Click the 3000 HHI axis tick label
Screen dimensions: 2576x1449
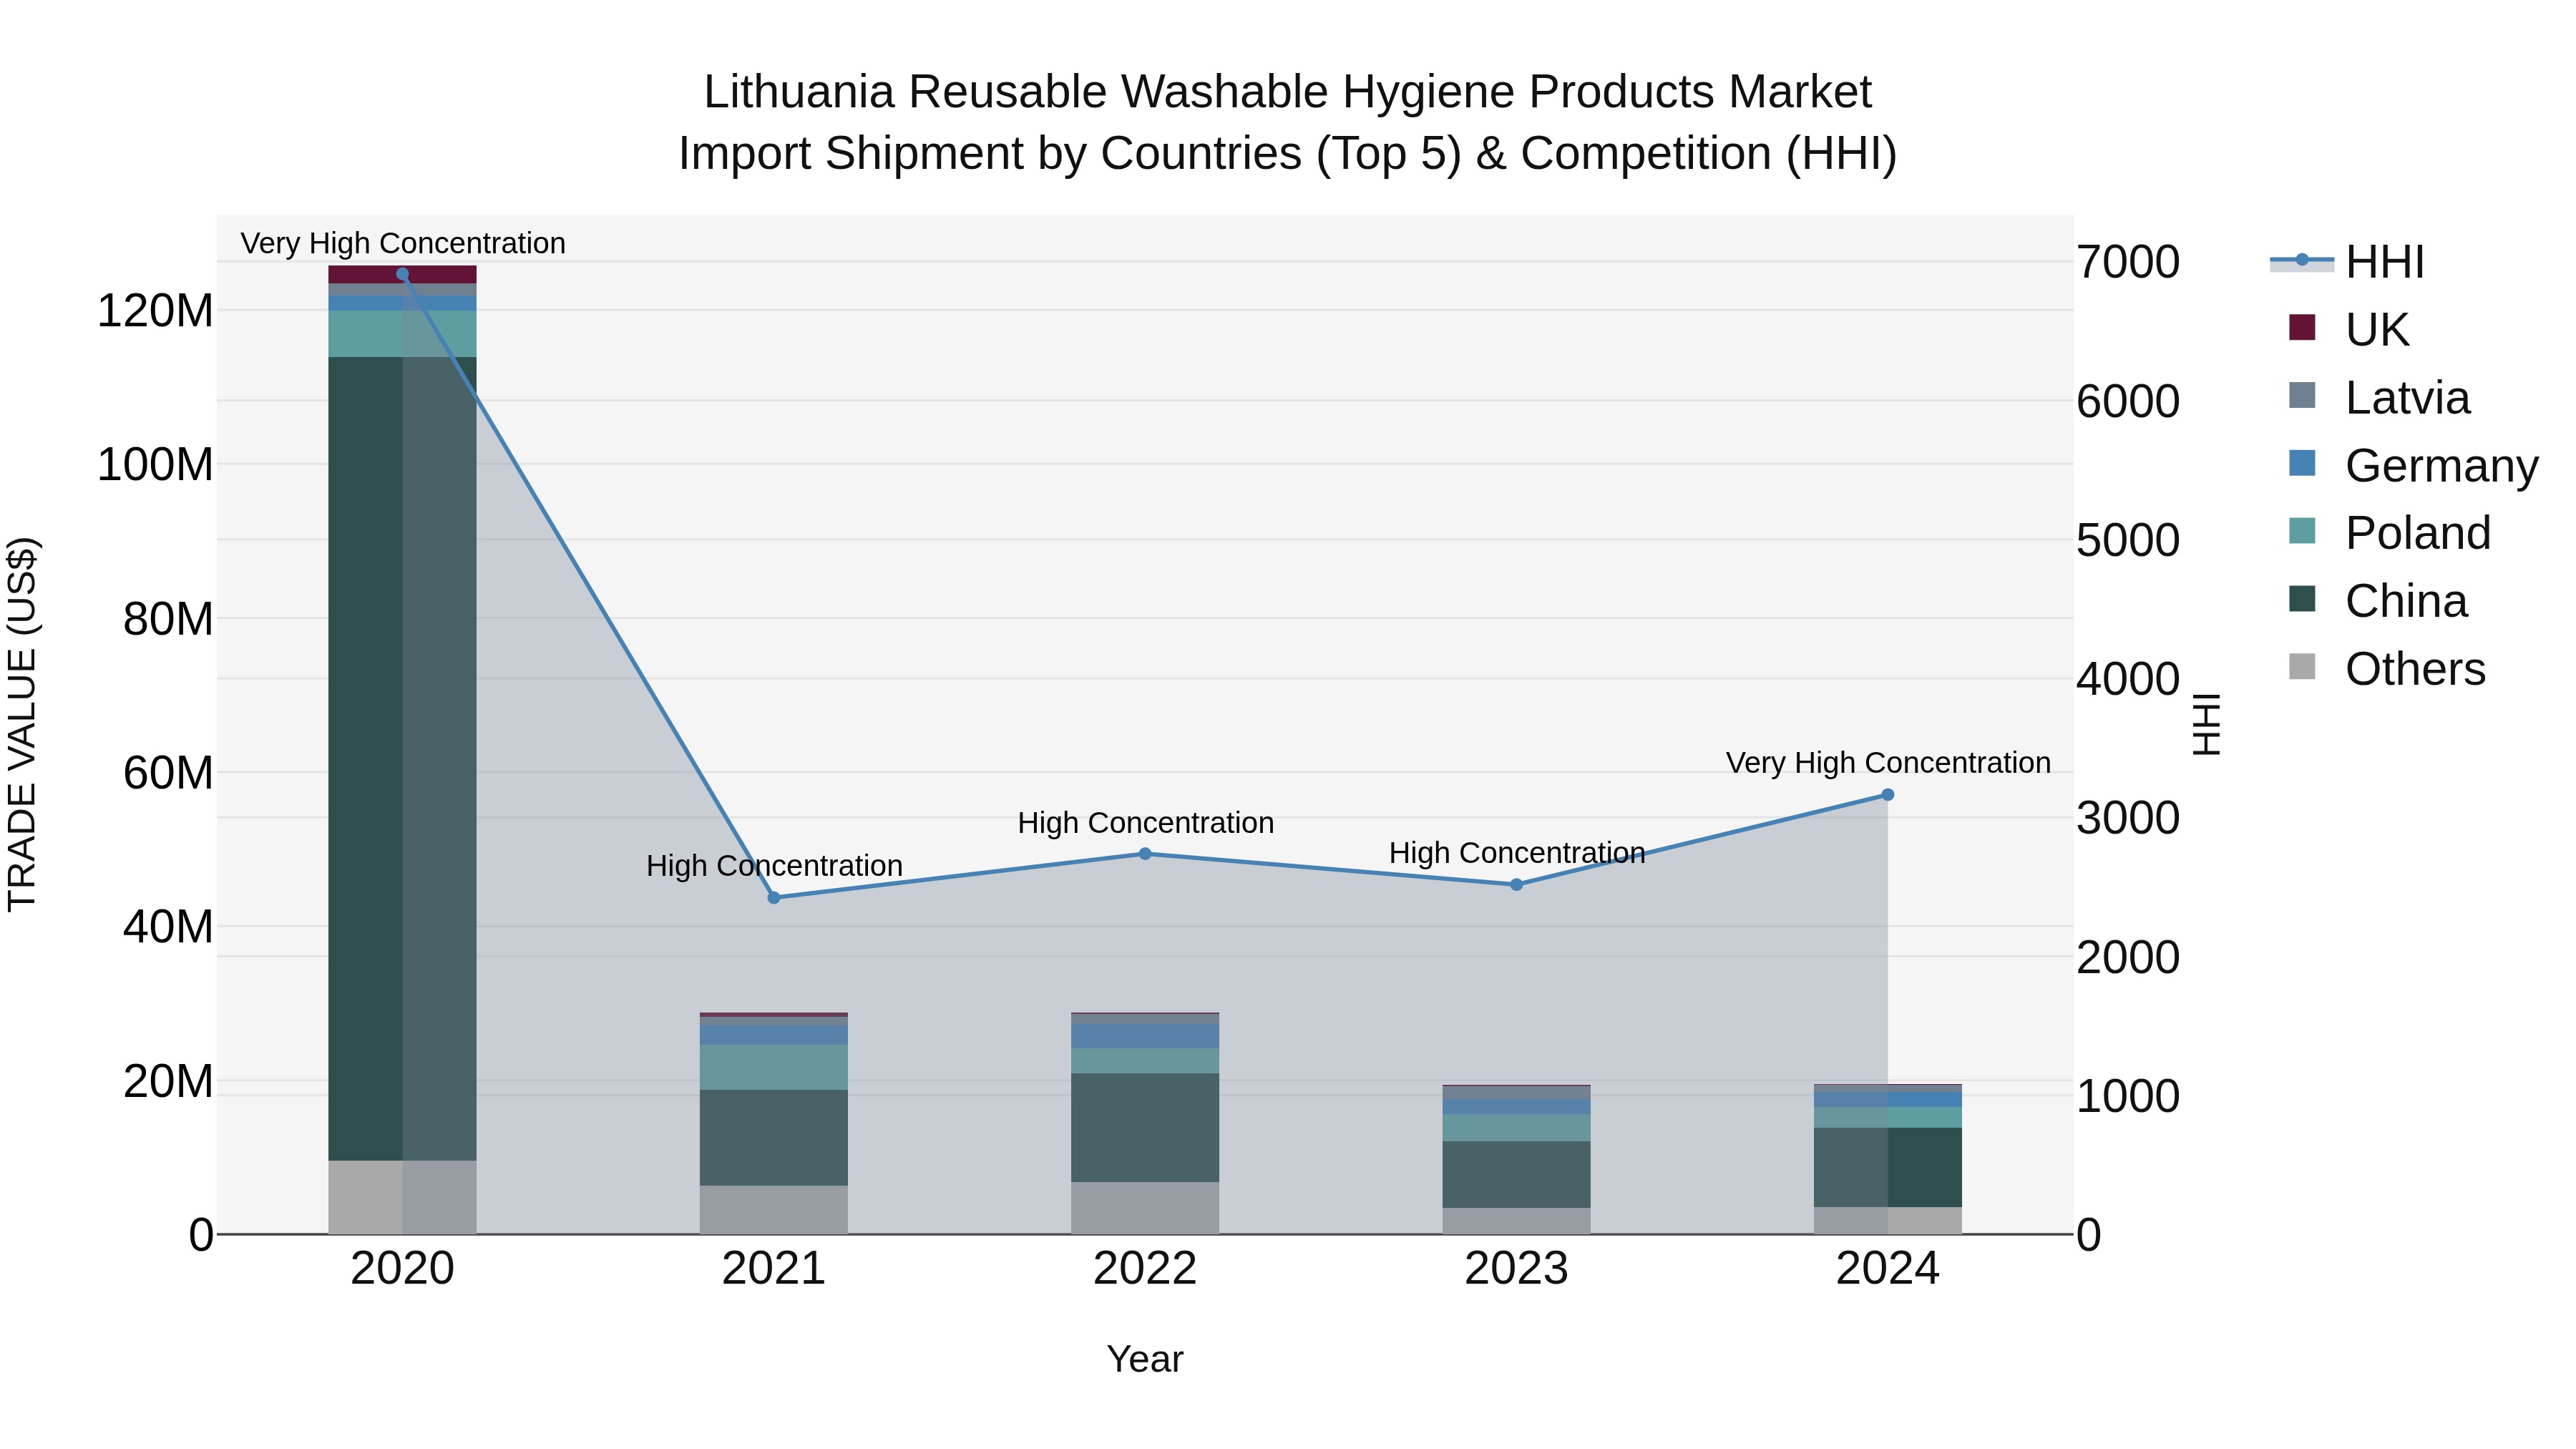pyautogui.click(x=2128, y=818)
